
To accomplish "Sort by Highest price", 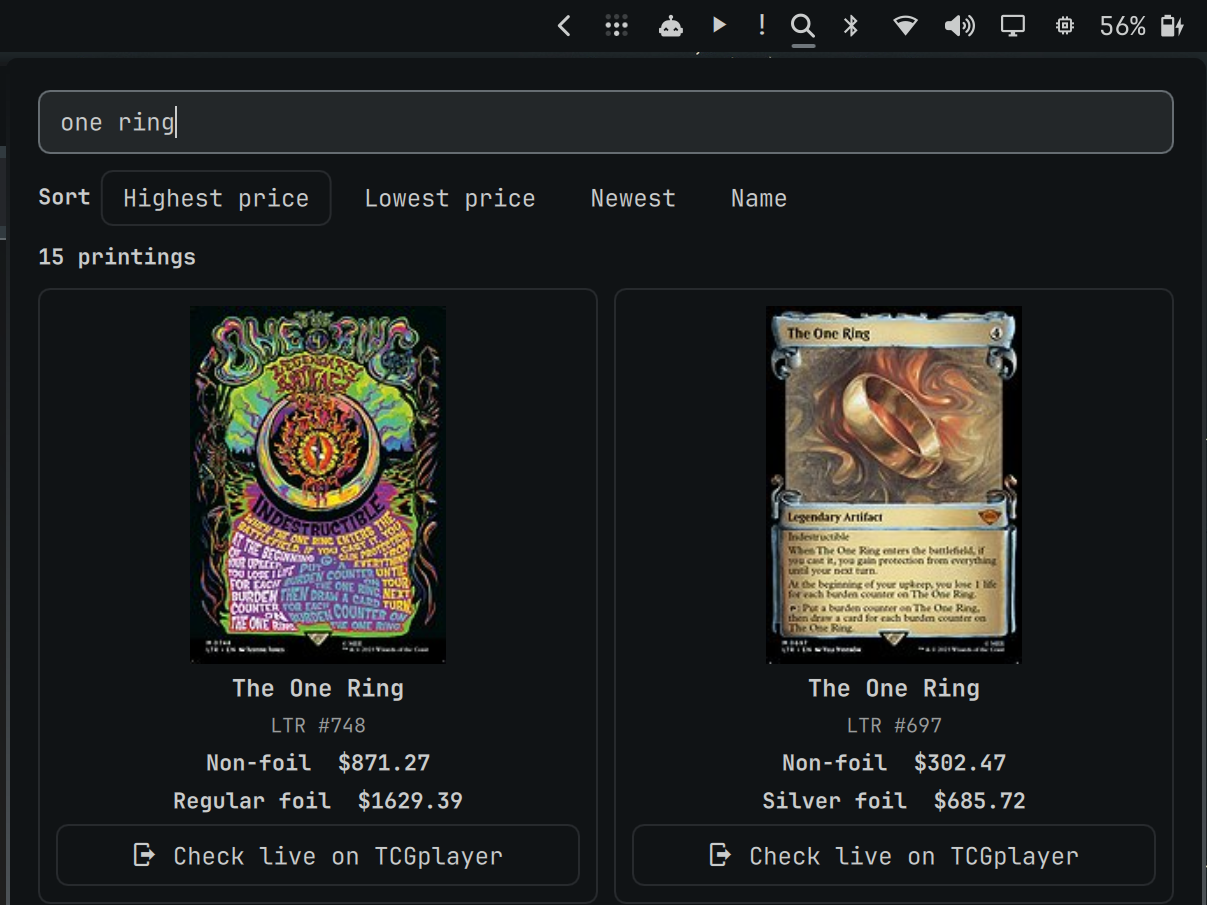I will pyautogui.click(x=216, y=198).
